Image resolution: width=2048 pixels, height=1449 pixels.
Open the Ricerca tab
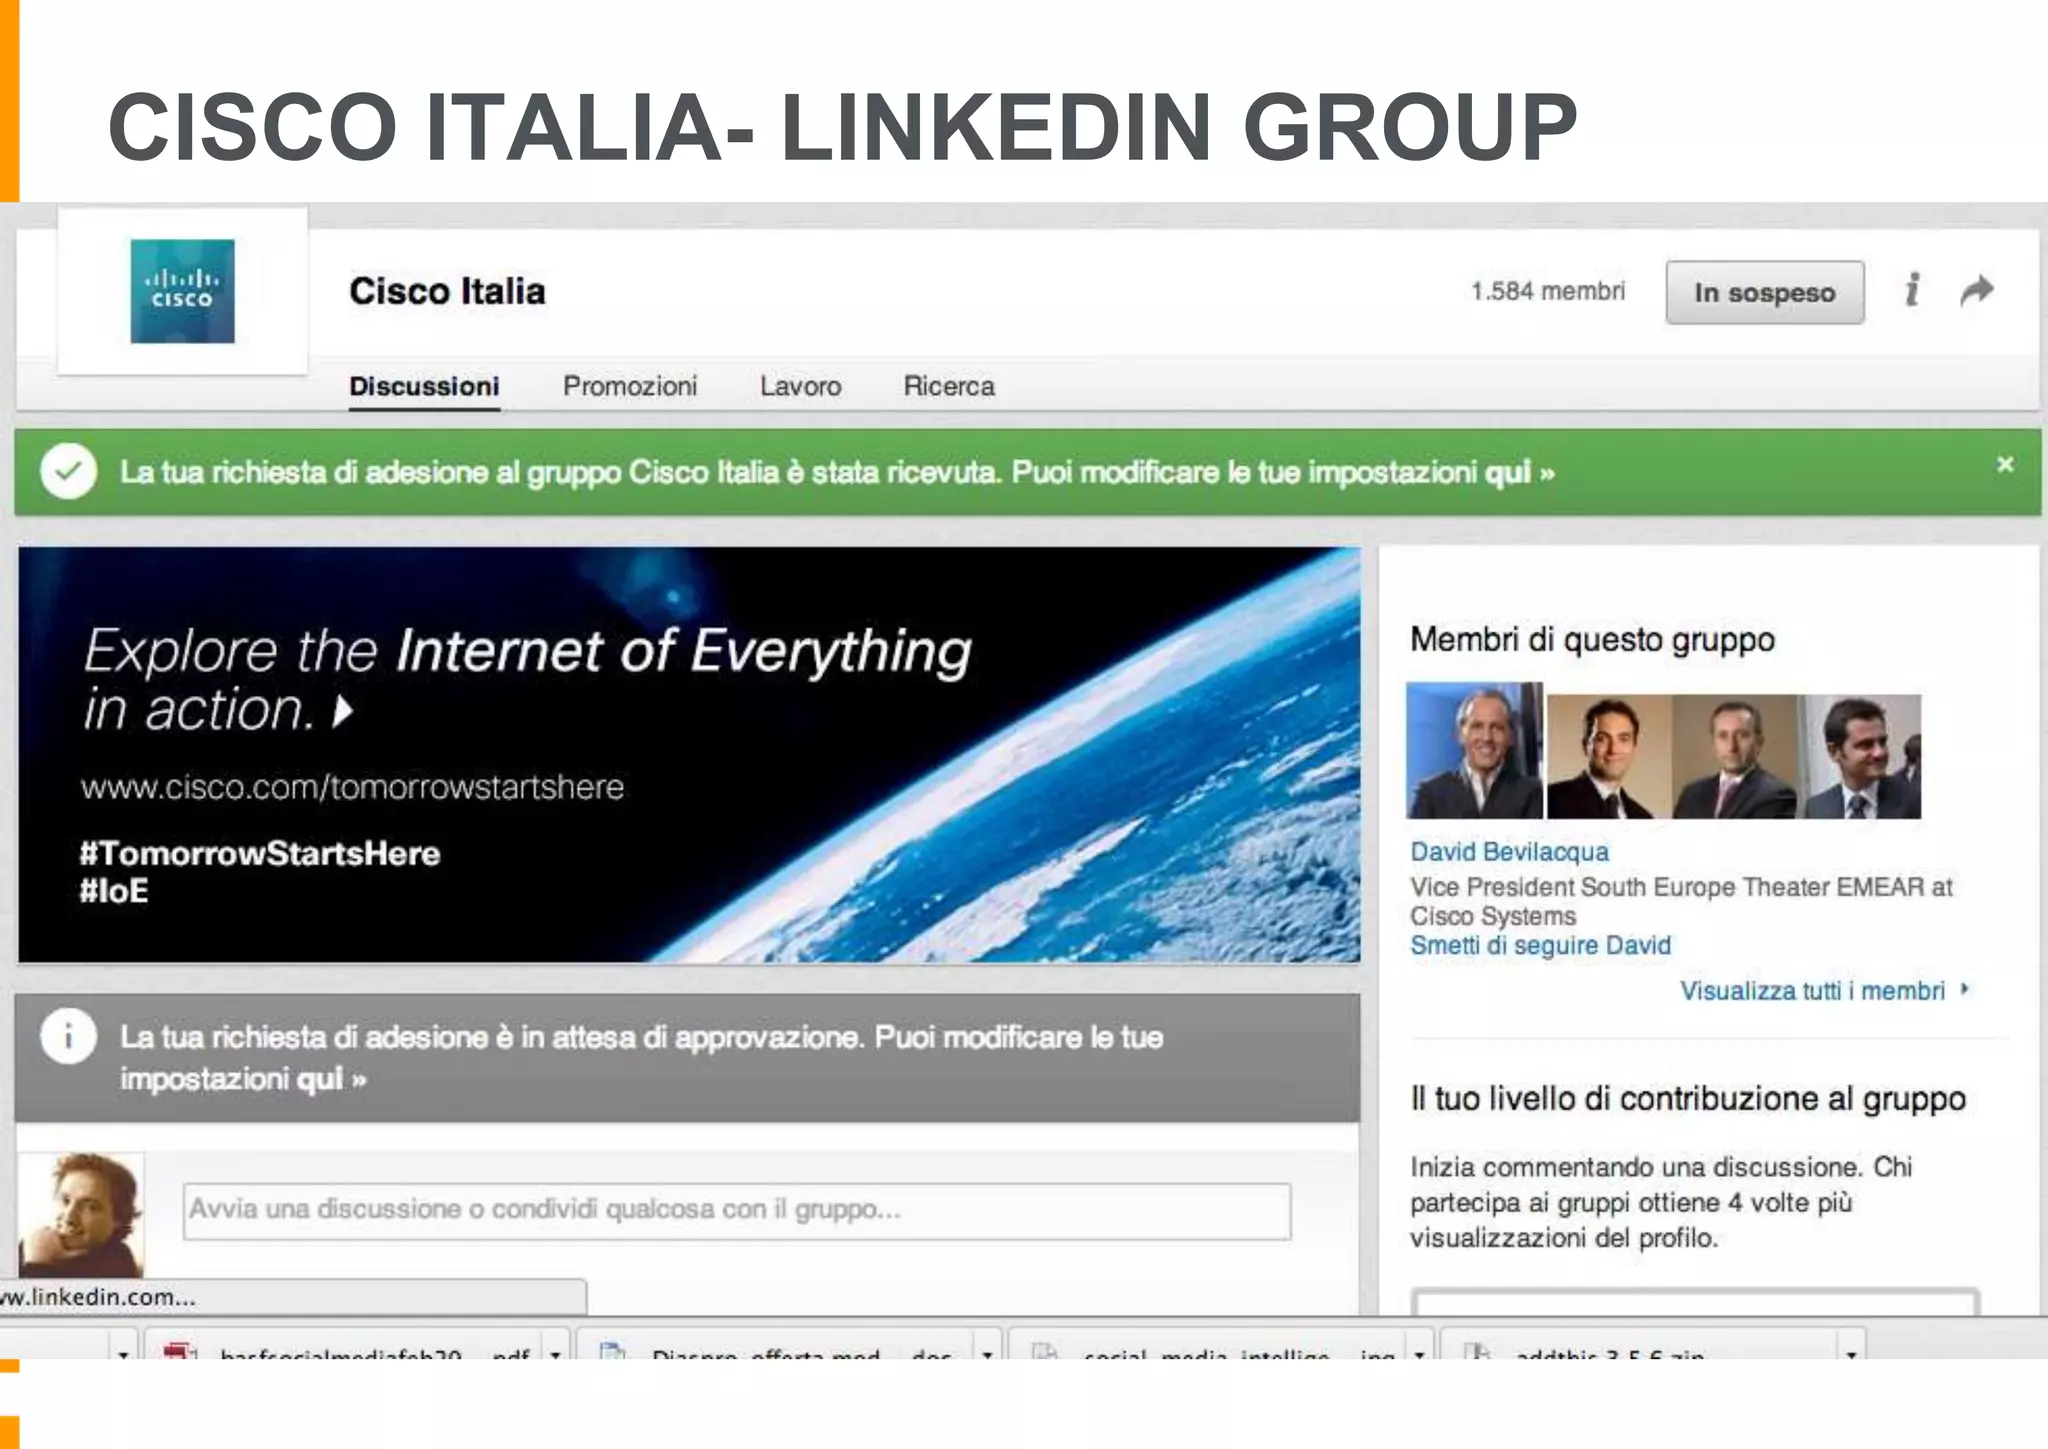pyautogui.click(x=949, y=386)
